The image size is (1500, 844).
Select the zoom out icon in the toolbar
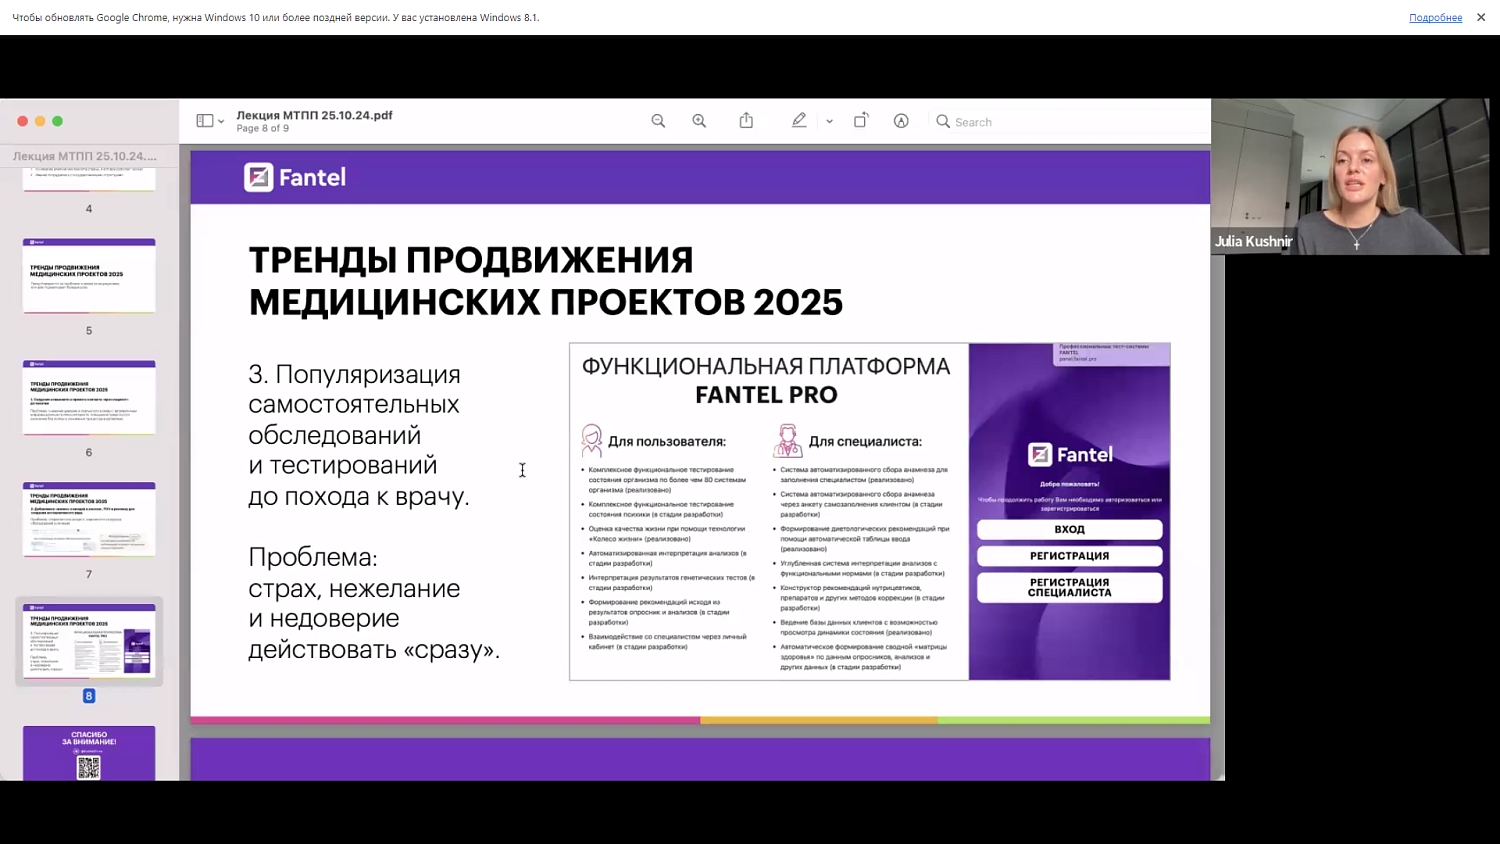click(658, 120)
